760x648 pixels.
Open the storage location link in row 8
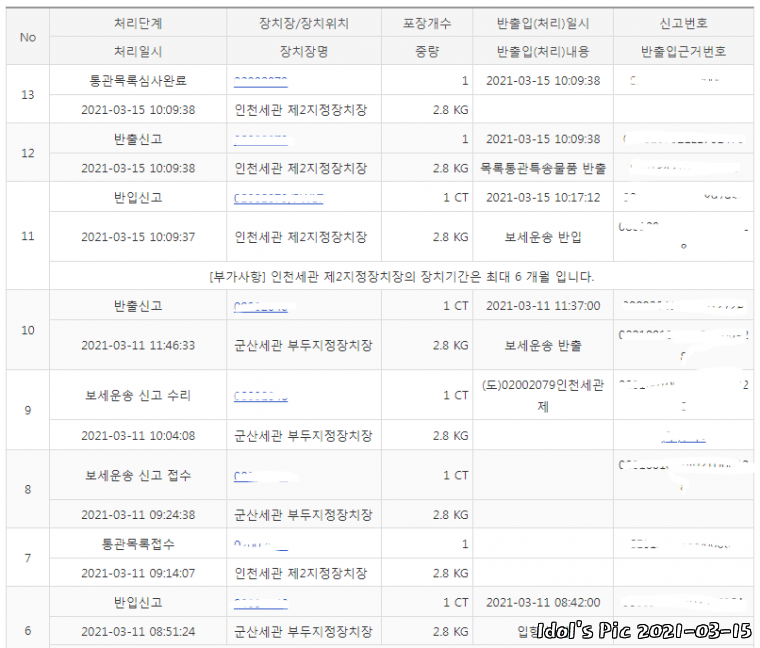click(254, 475)
